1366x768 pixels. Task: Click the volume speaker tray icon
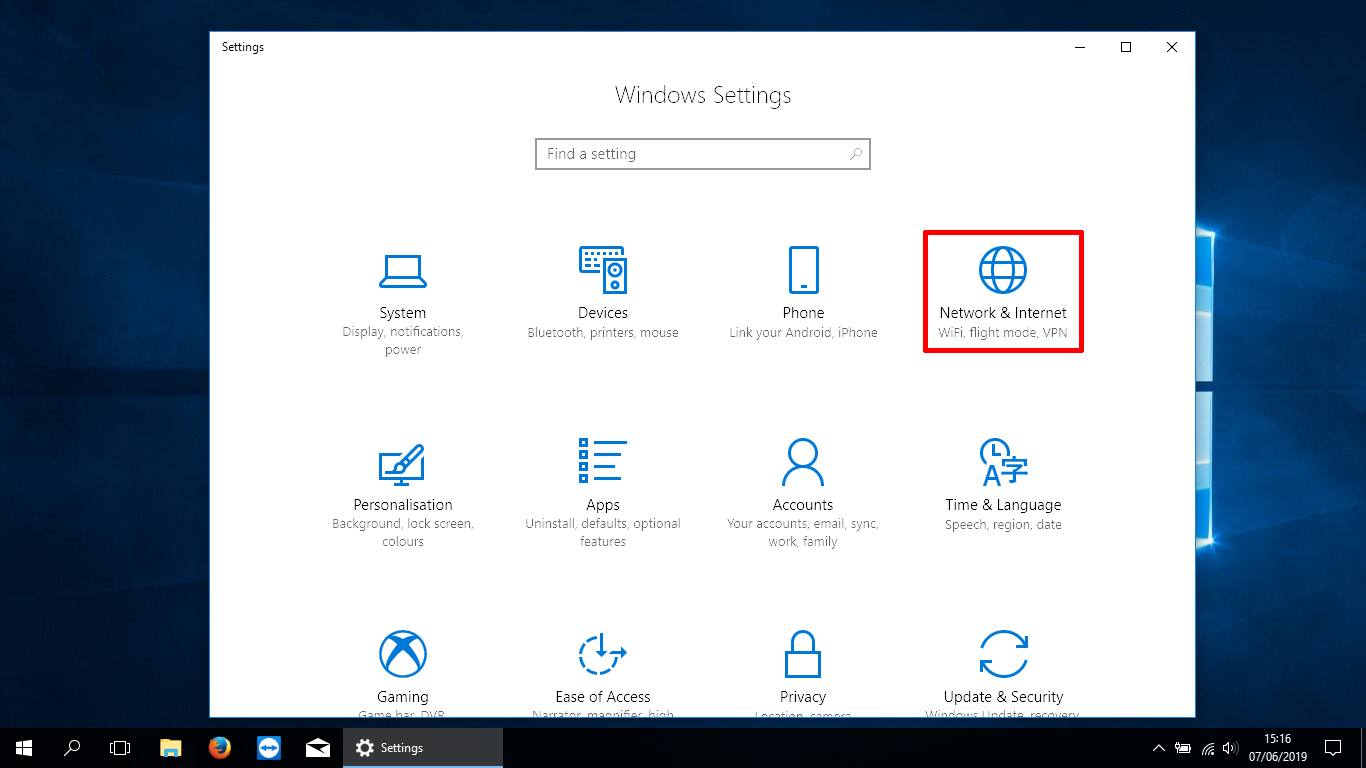coord(1230,748)
